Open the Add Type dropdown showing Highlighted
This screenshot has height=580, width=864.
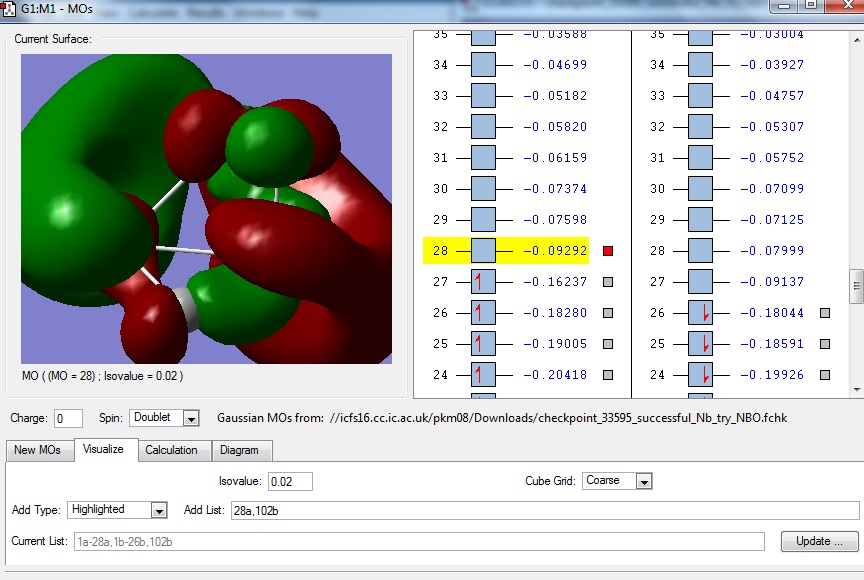[x=158, y=510]
